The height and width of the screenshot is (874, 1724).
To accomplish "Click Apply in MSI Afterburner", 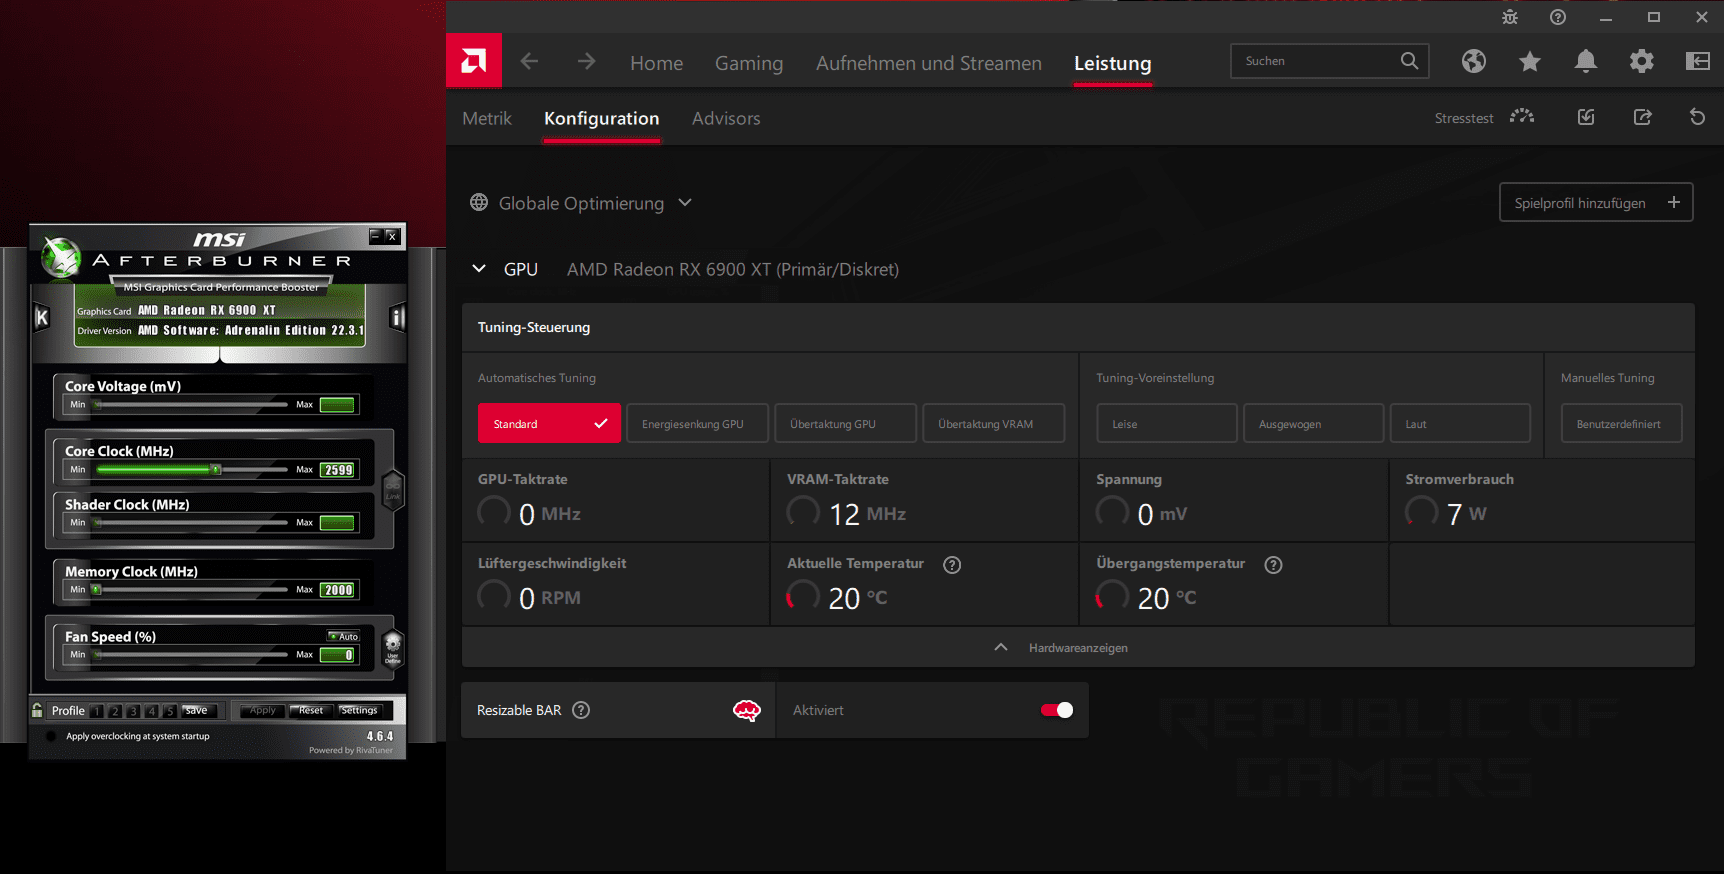I will click(x=262, y=710).
